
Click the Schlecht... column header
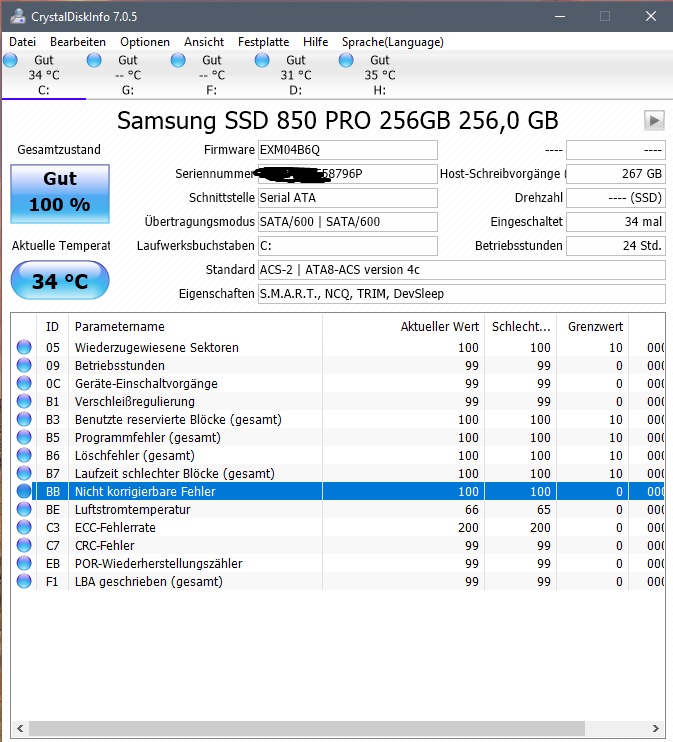pyautogui.click(x=521, y=327)
